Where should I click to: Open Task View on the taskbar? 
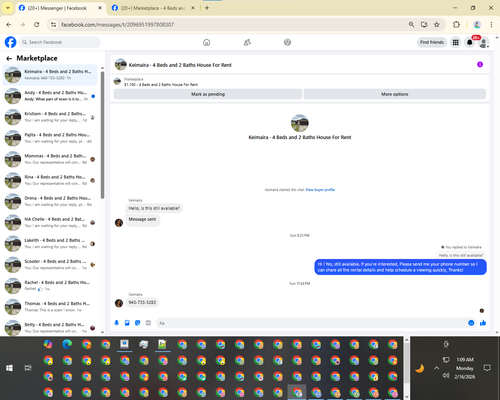(28, 368)
